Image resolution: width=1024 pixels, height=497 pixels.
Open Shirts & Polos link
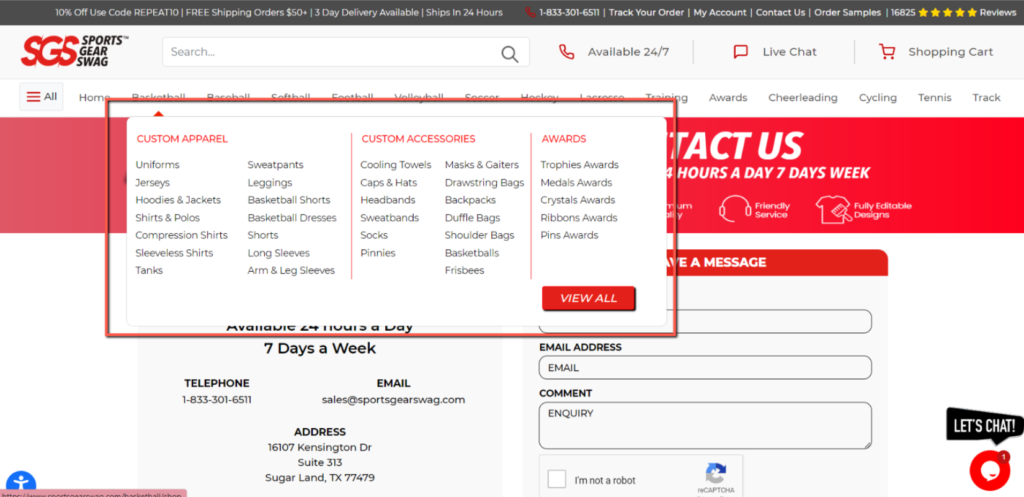tap(168, 217)
